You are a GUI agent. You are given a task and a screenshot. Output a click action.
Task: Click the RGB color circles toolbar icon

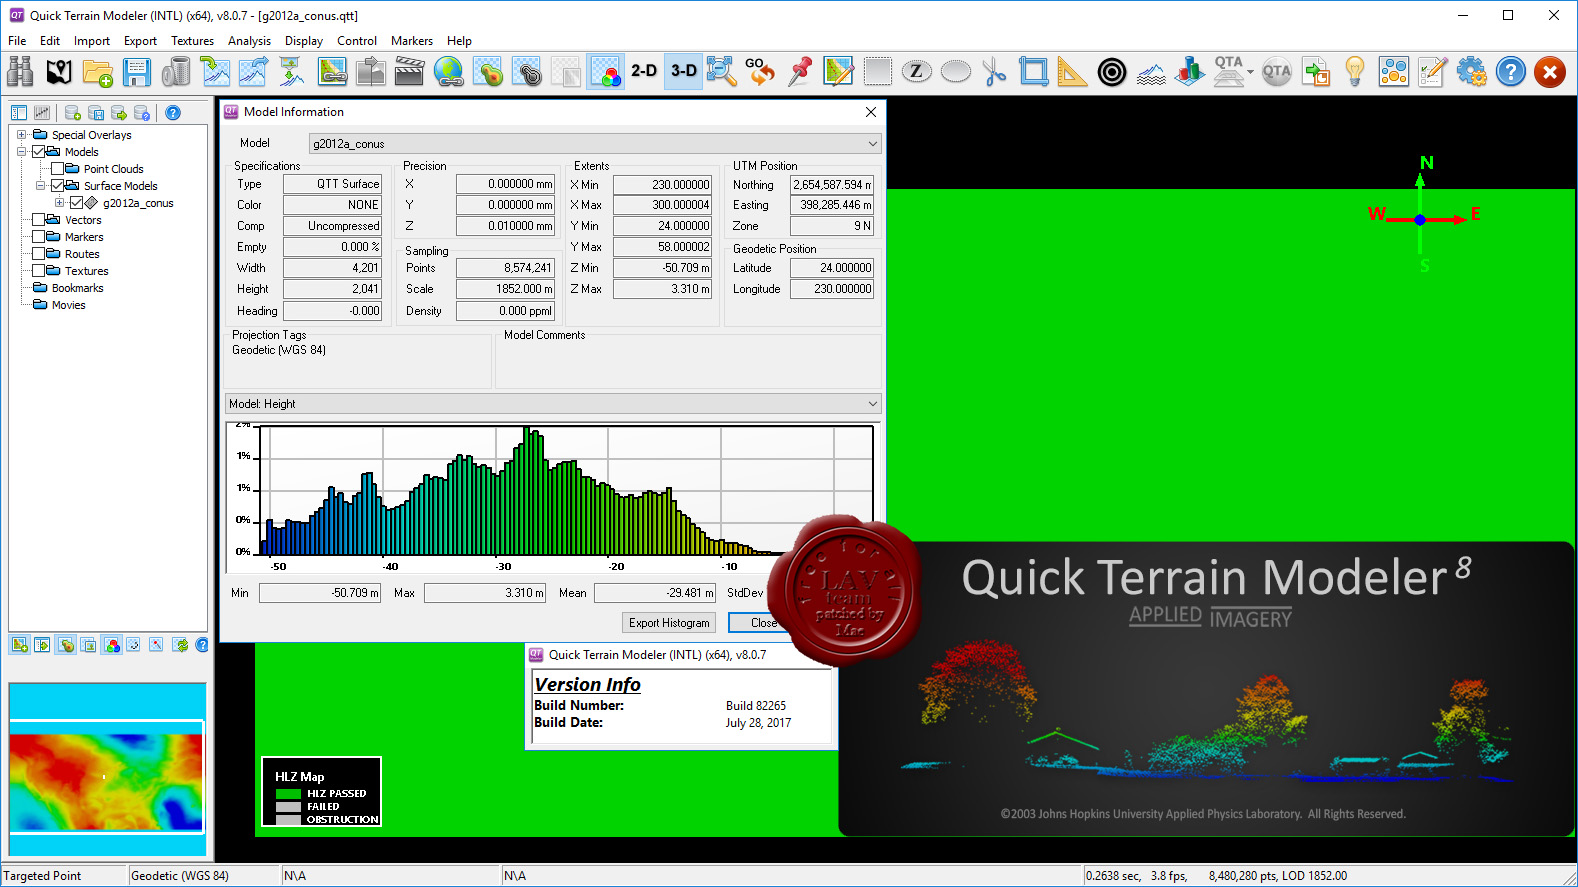pyautogui.click(x=605, y=71)
